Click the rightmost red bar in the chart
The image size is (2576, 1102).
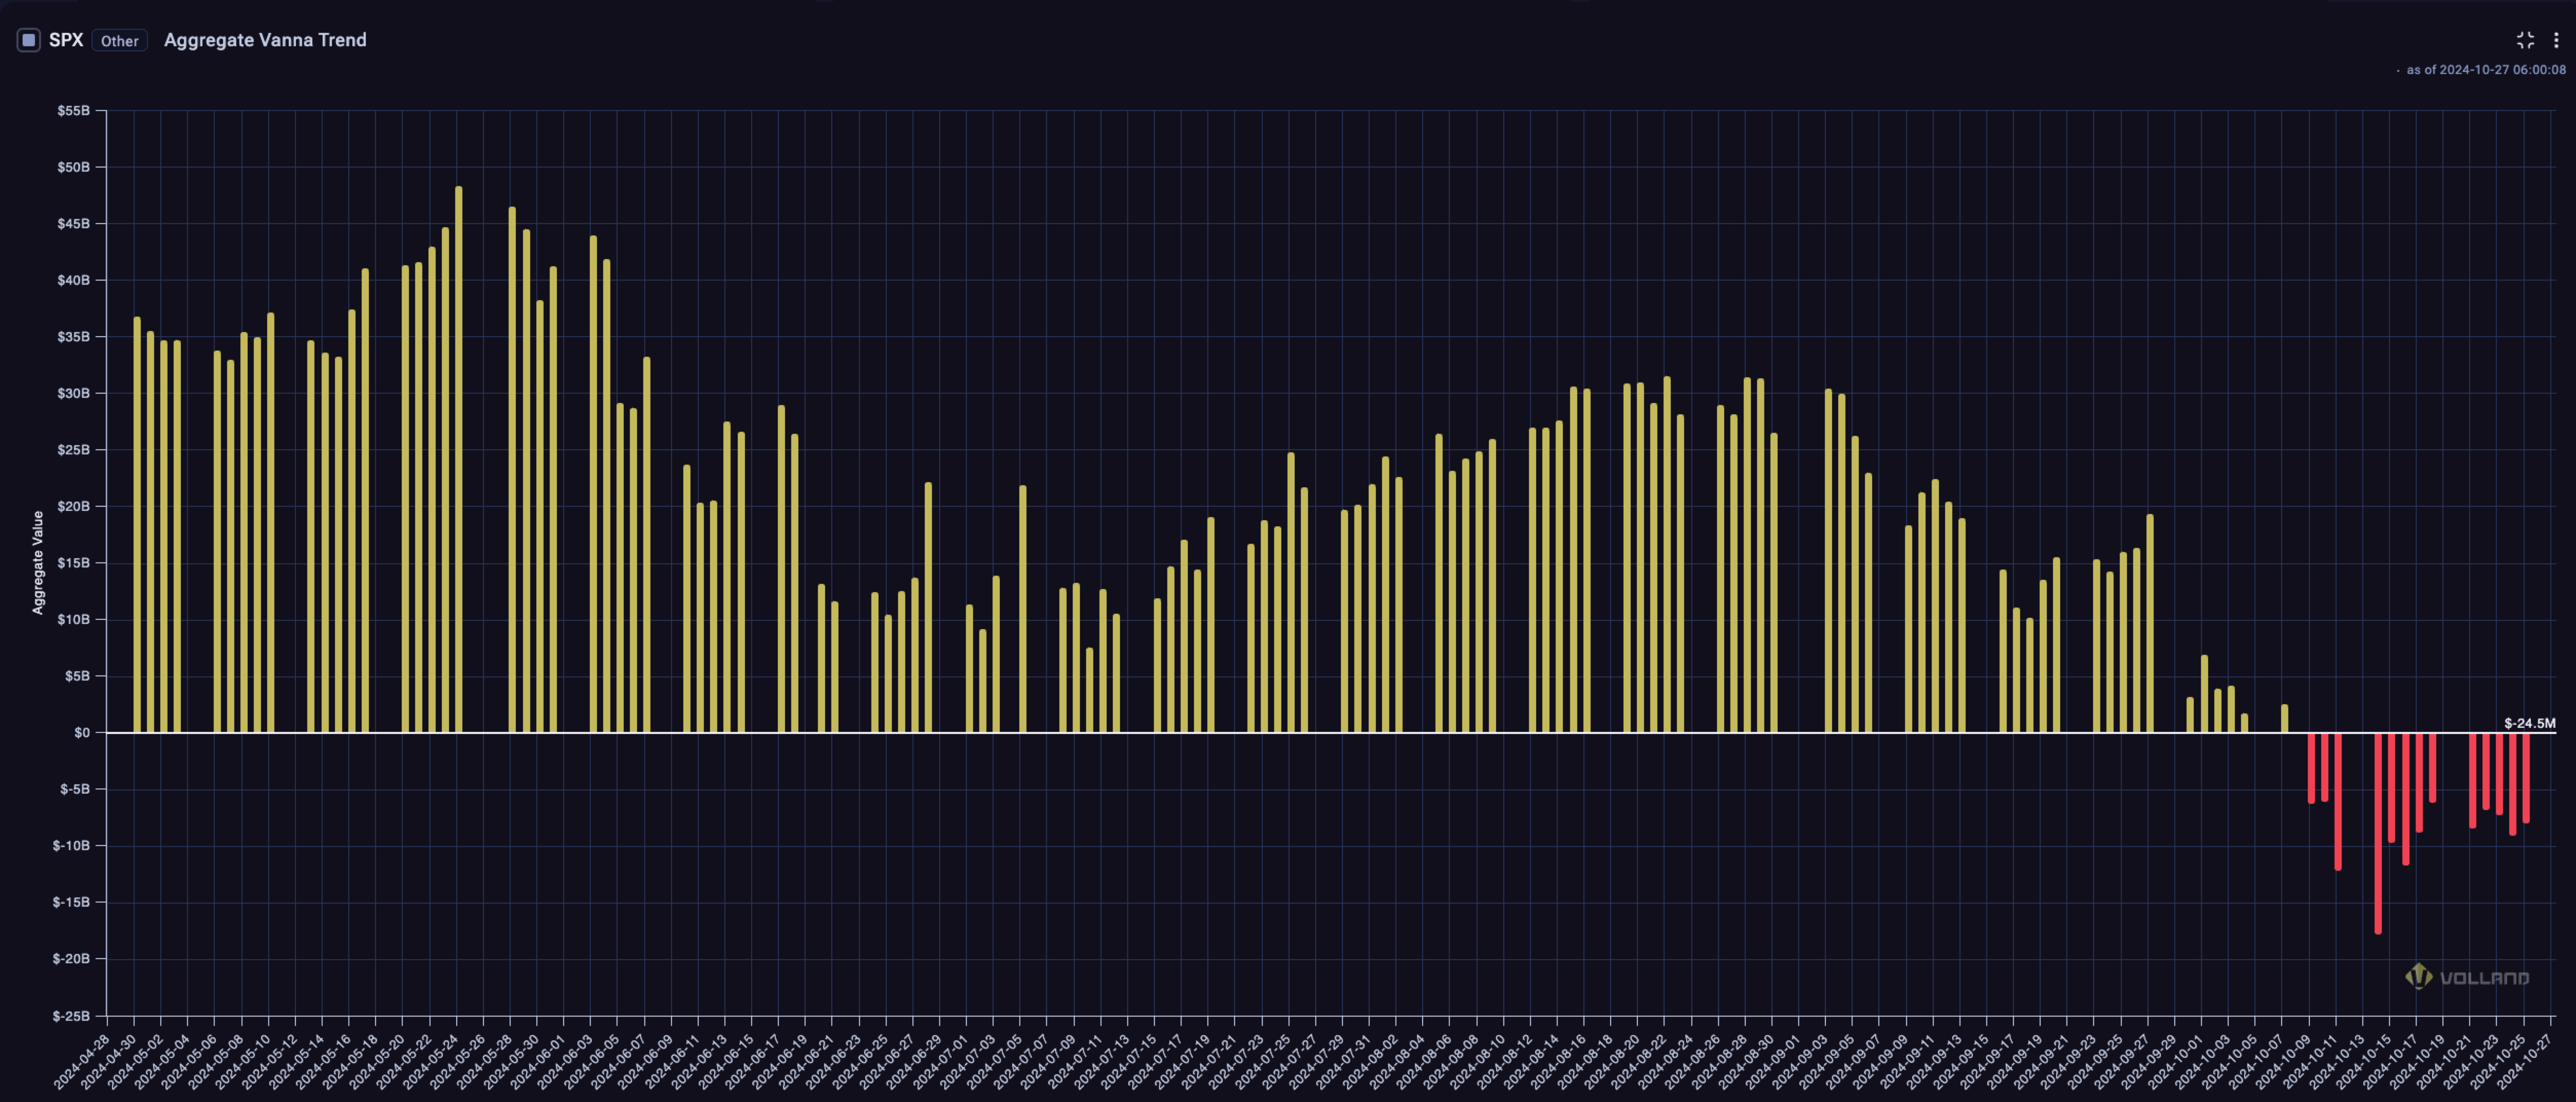(x=2526, y=777)
